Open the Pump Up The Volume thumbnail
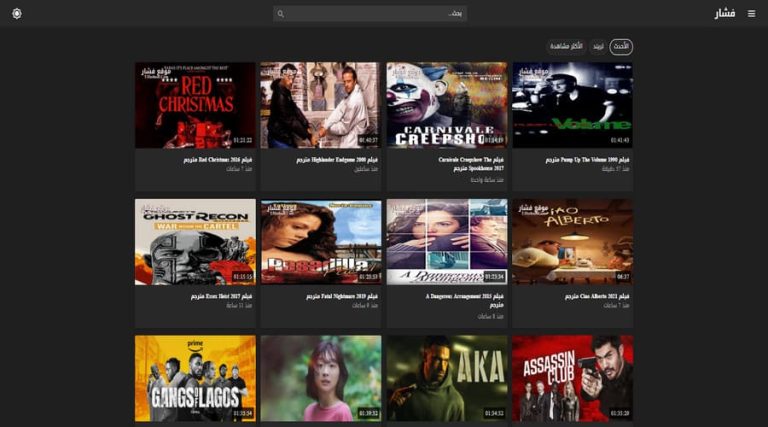Image resolution: width=768 pixels, height=427 pixels. pos(573,105)
